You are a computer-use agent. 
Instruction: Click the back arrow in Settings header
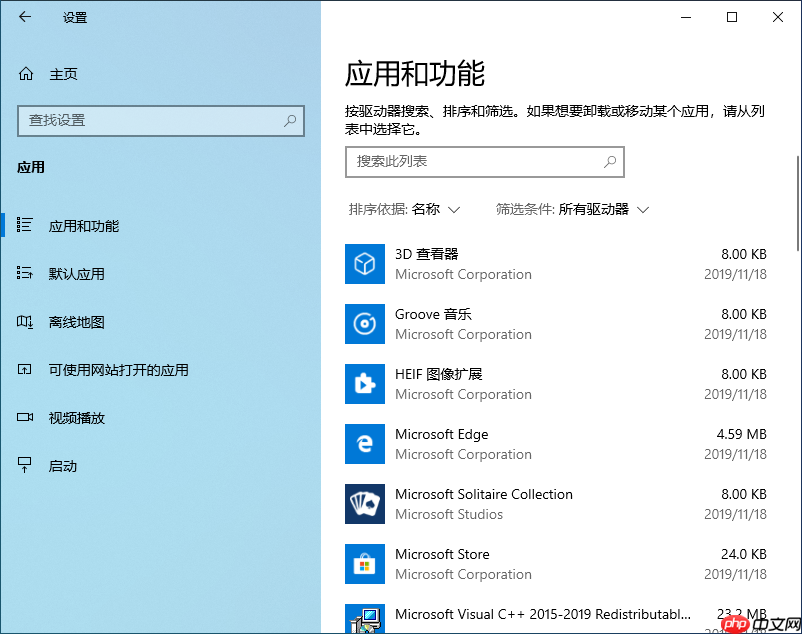pos(25,17)
